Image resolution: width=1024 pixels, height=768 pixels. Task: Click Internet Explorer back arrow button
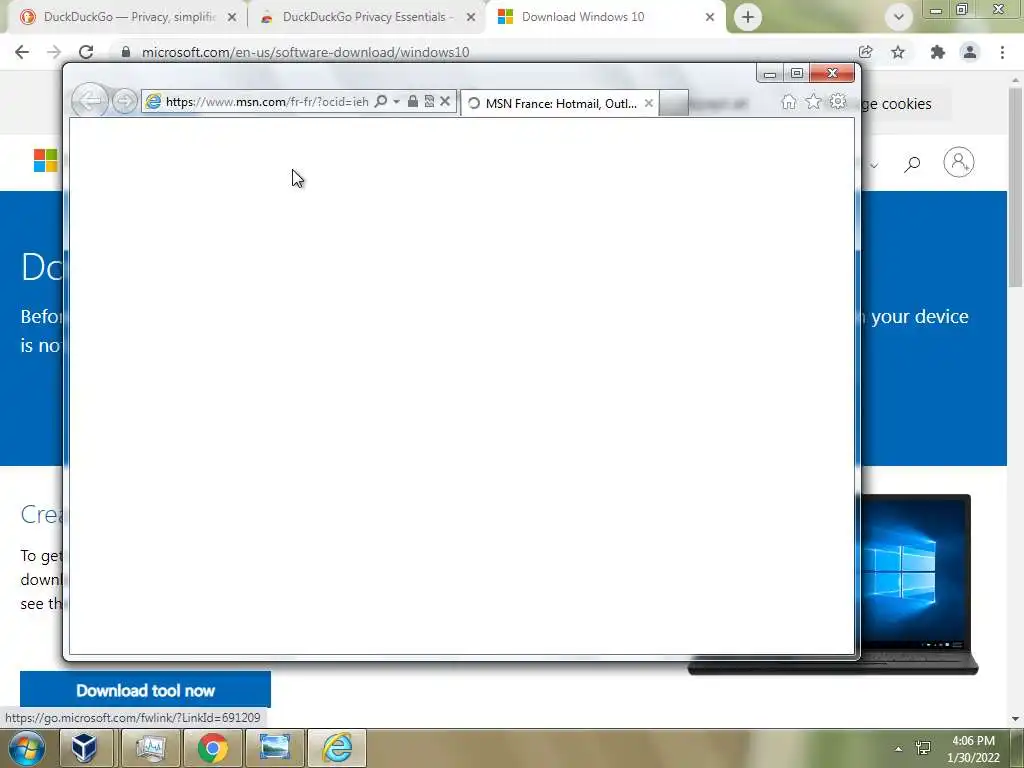click(x=89, y=101)
